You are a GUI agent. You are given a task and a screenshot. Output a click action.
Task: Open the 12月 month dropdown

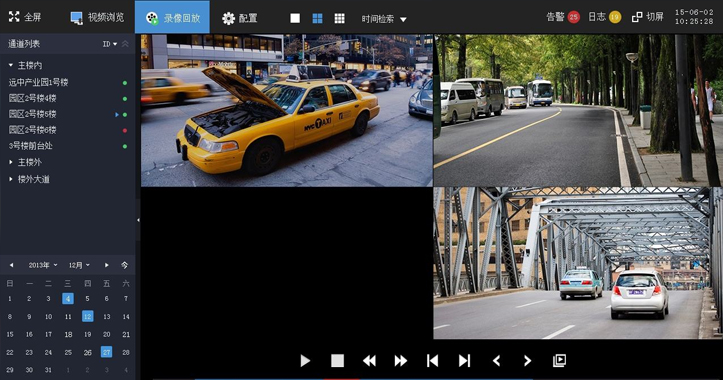coord(79,265)
